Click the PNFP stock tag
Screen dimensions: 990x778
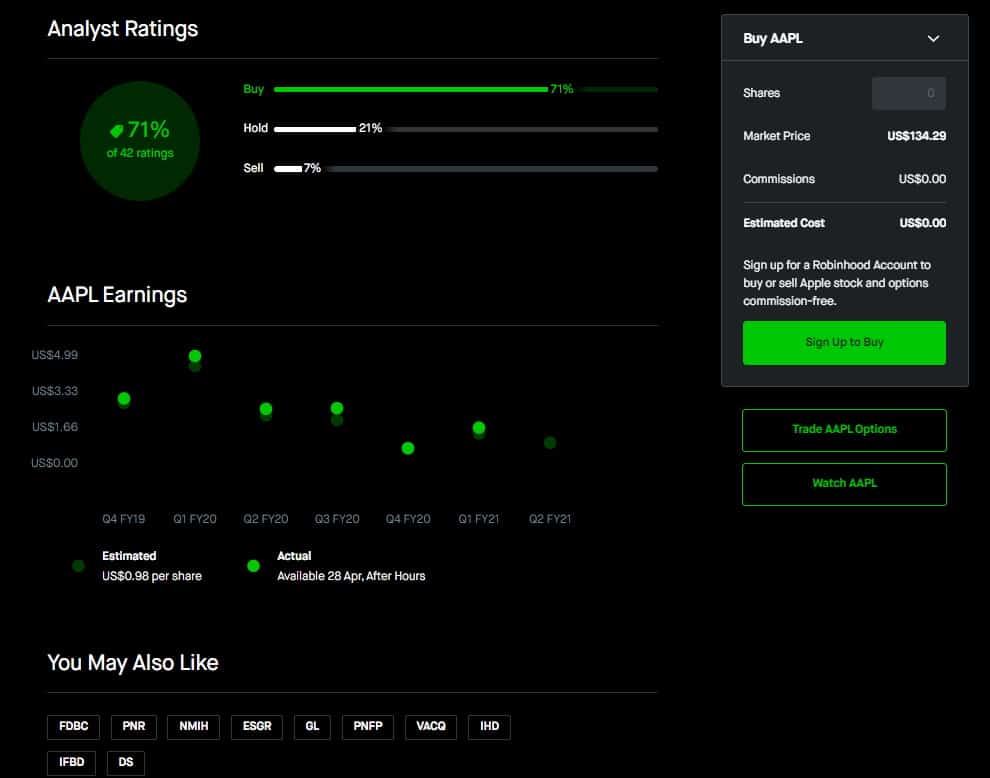click(x=367, y=727)
